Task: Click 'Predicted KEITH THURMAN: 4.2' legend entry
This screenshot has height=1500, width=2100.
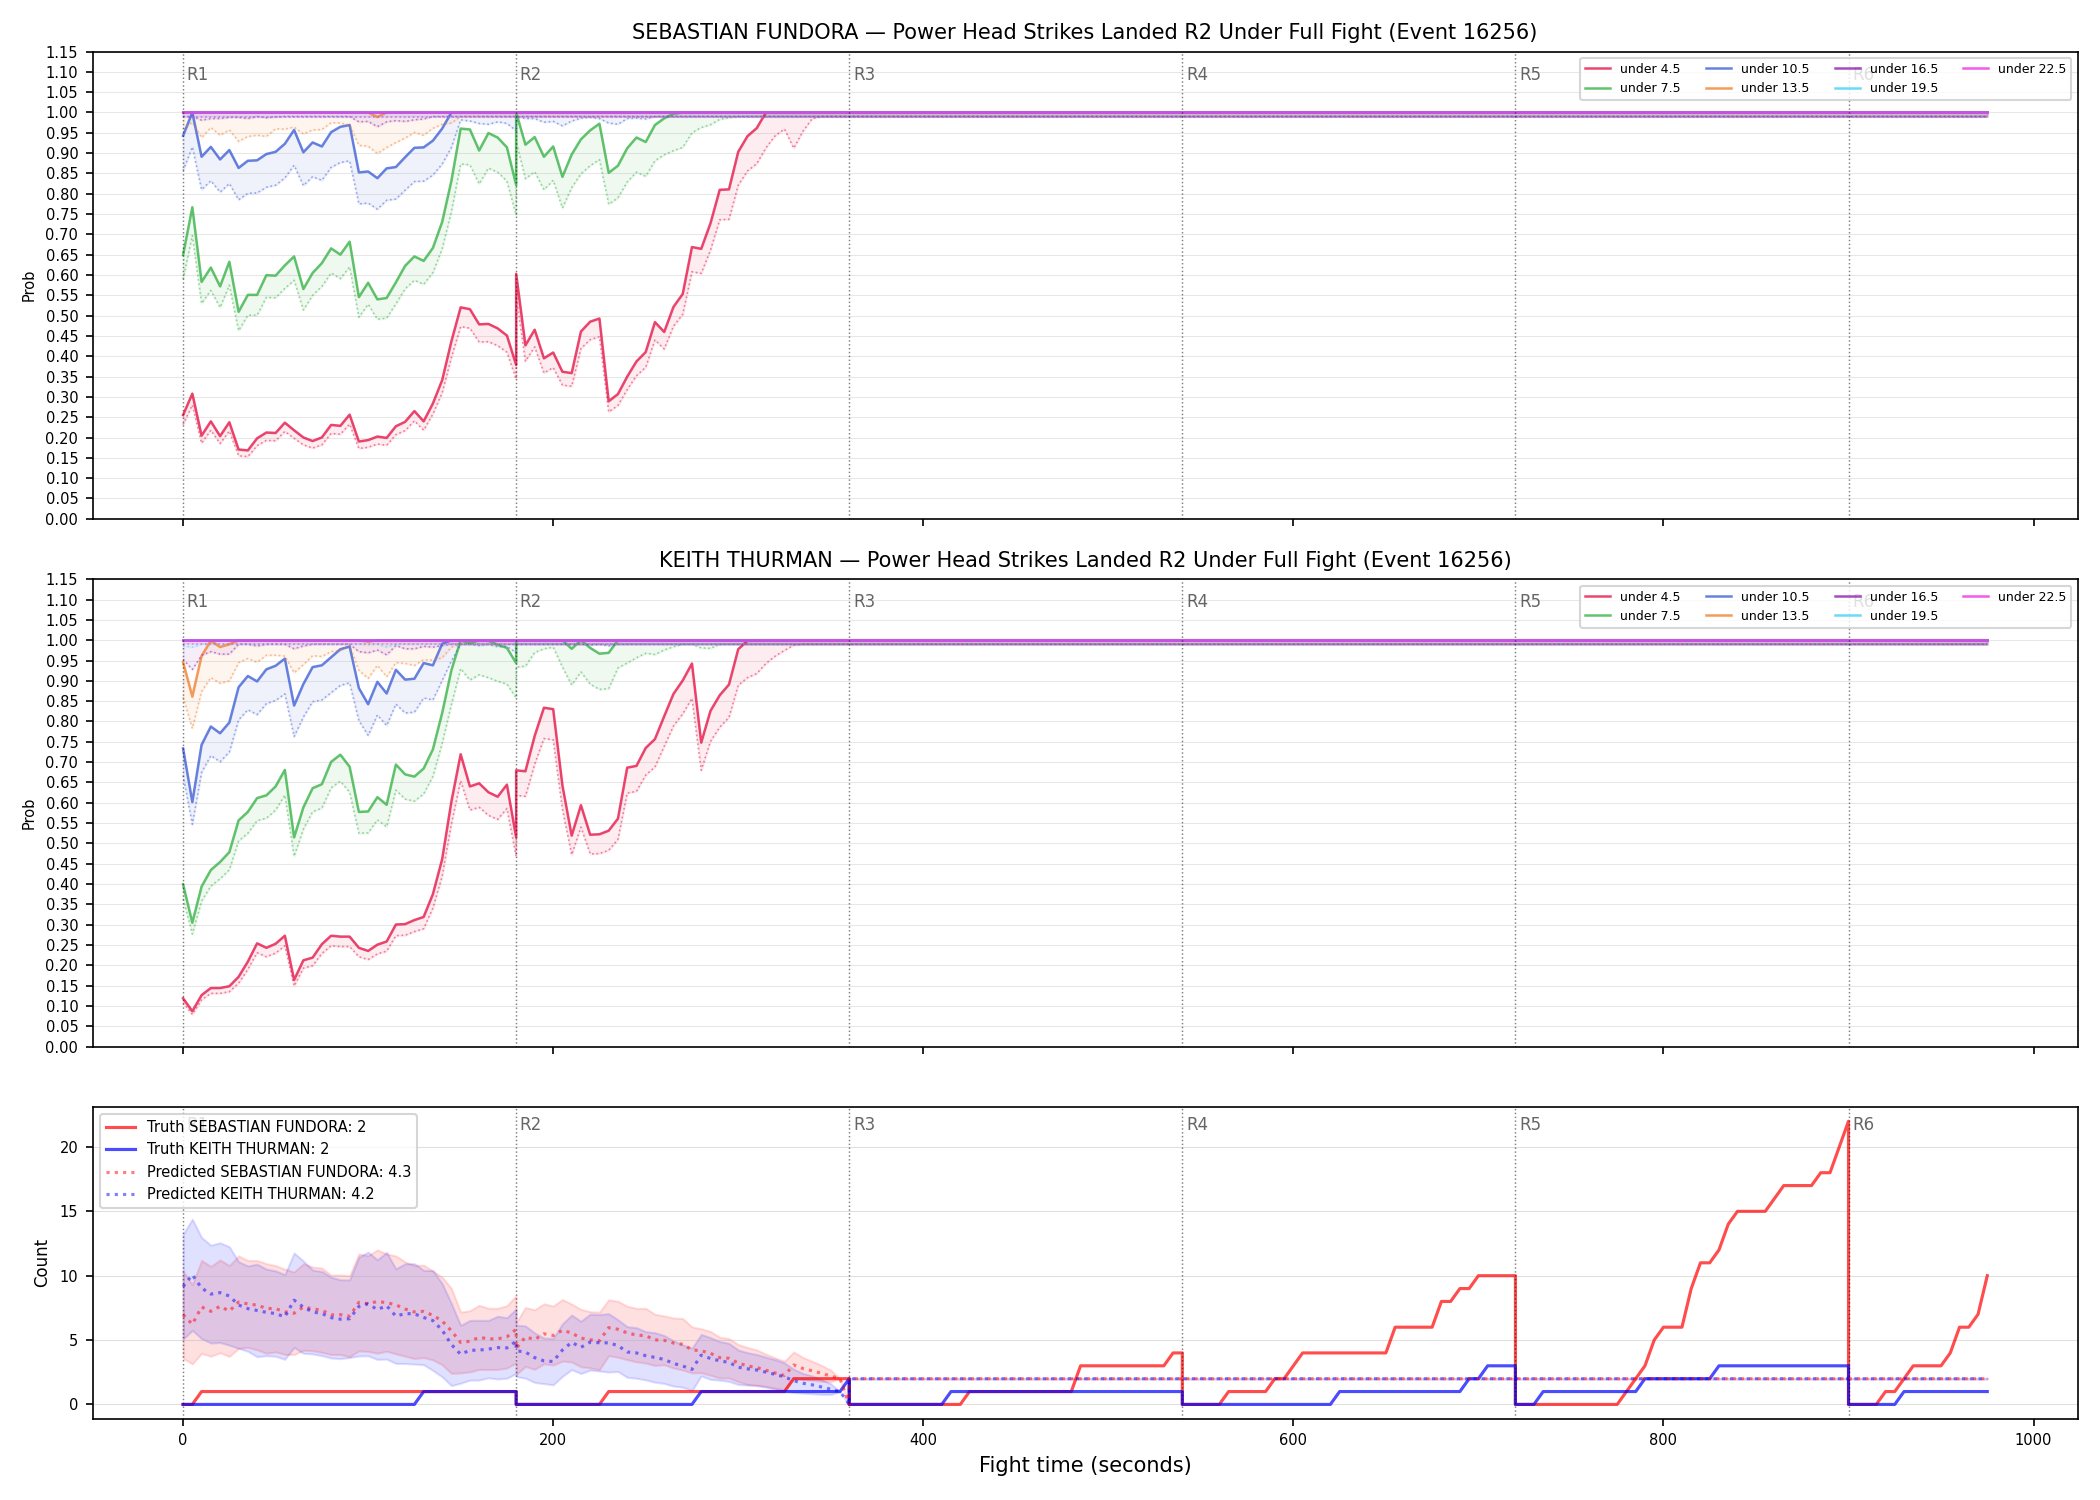Action: click(x=240, y=1194)
